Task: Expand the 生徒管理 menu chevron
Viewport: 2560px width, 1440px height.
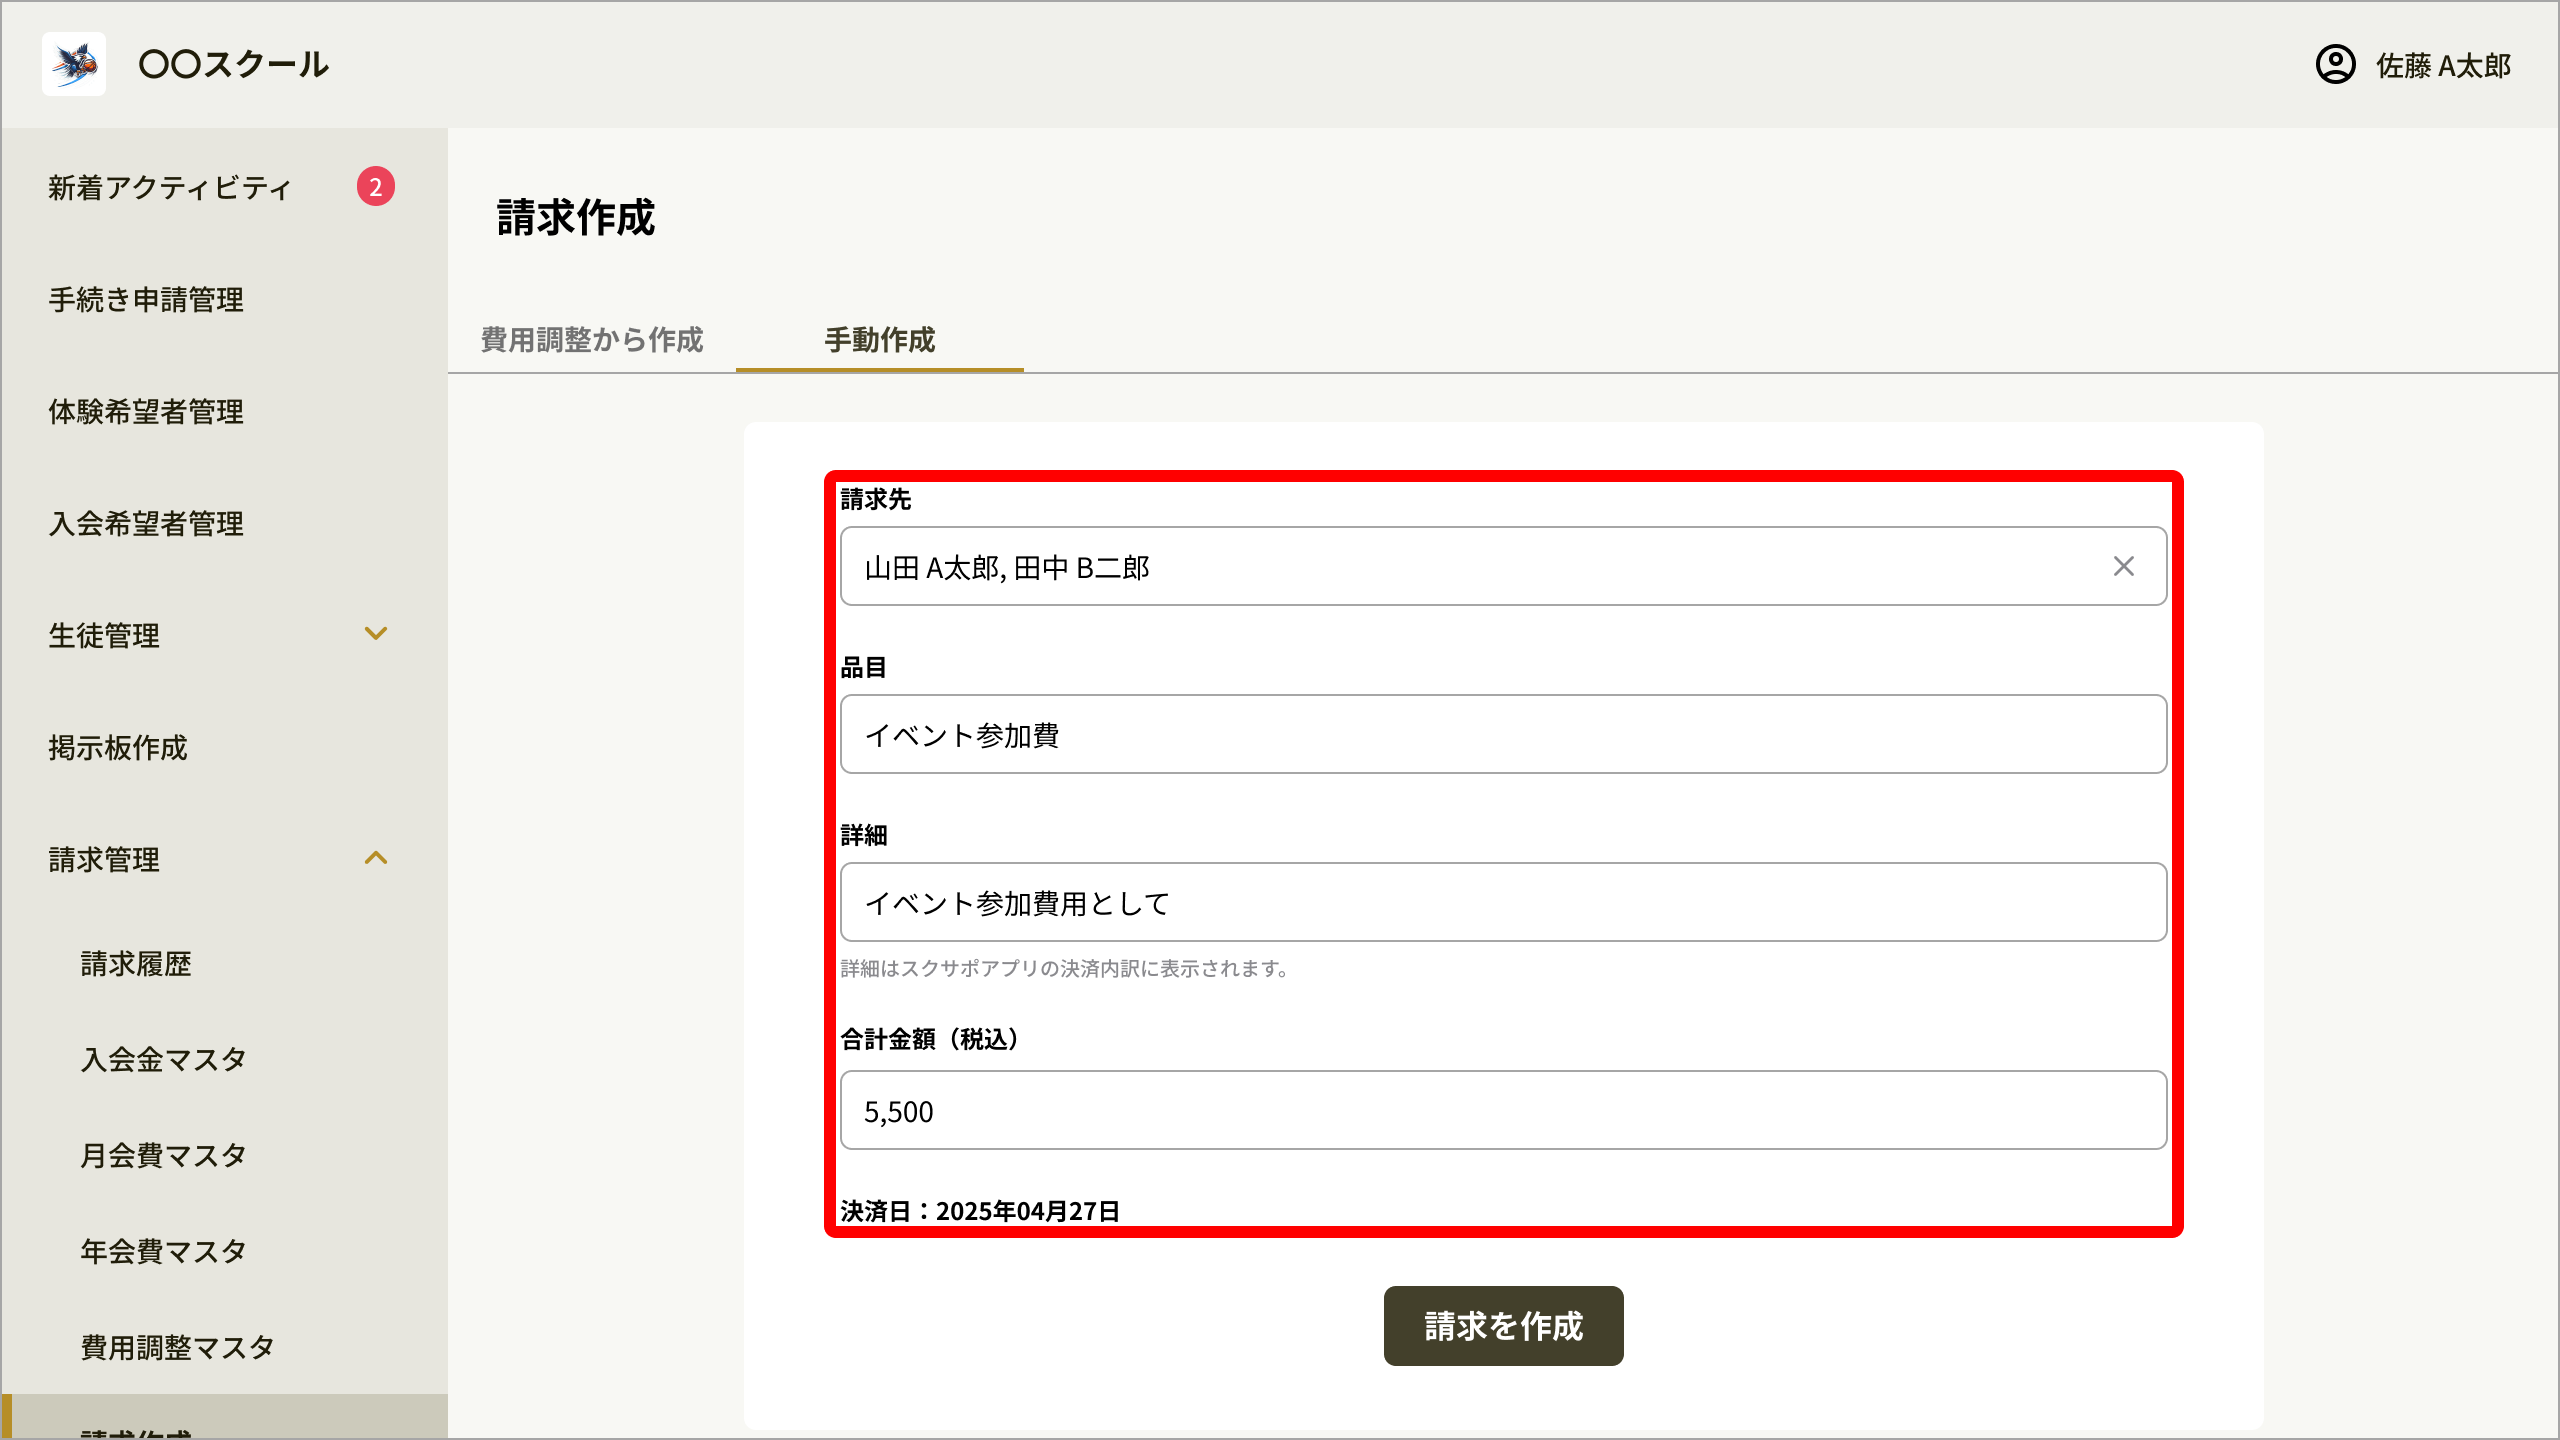Action: [376, 633]
